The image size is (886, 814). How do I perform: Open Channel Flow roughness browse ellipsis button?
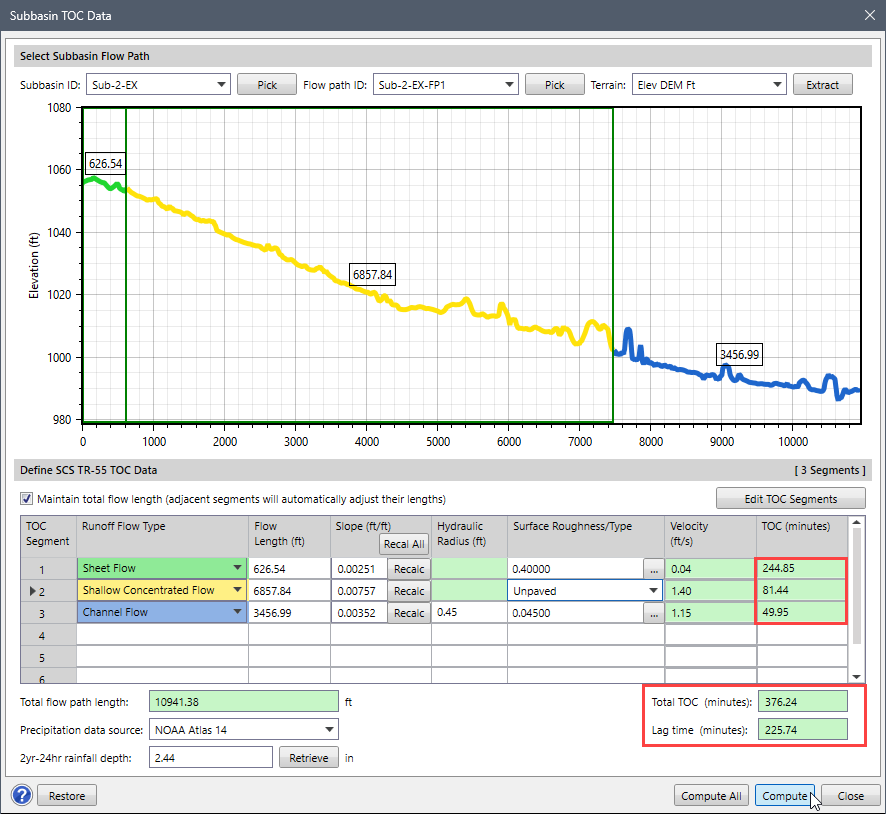(654, 613)
